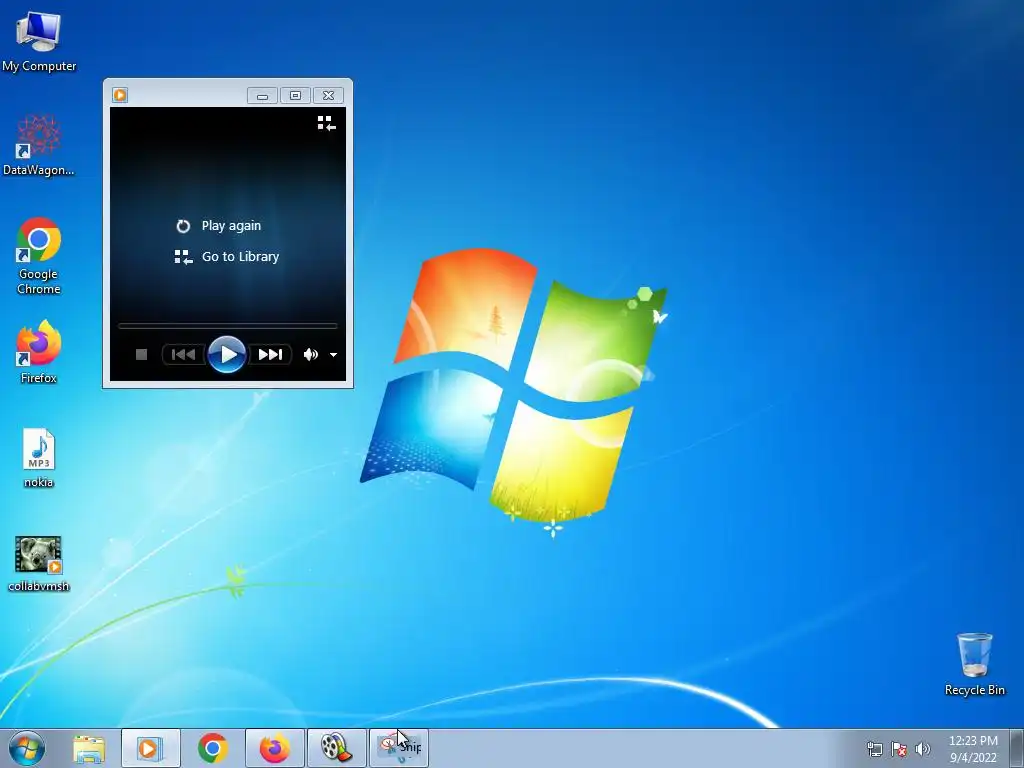Open Chrome from the taskbar

click(212, 748)
